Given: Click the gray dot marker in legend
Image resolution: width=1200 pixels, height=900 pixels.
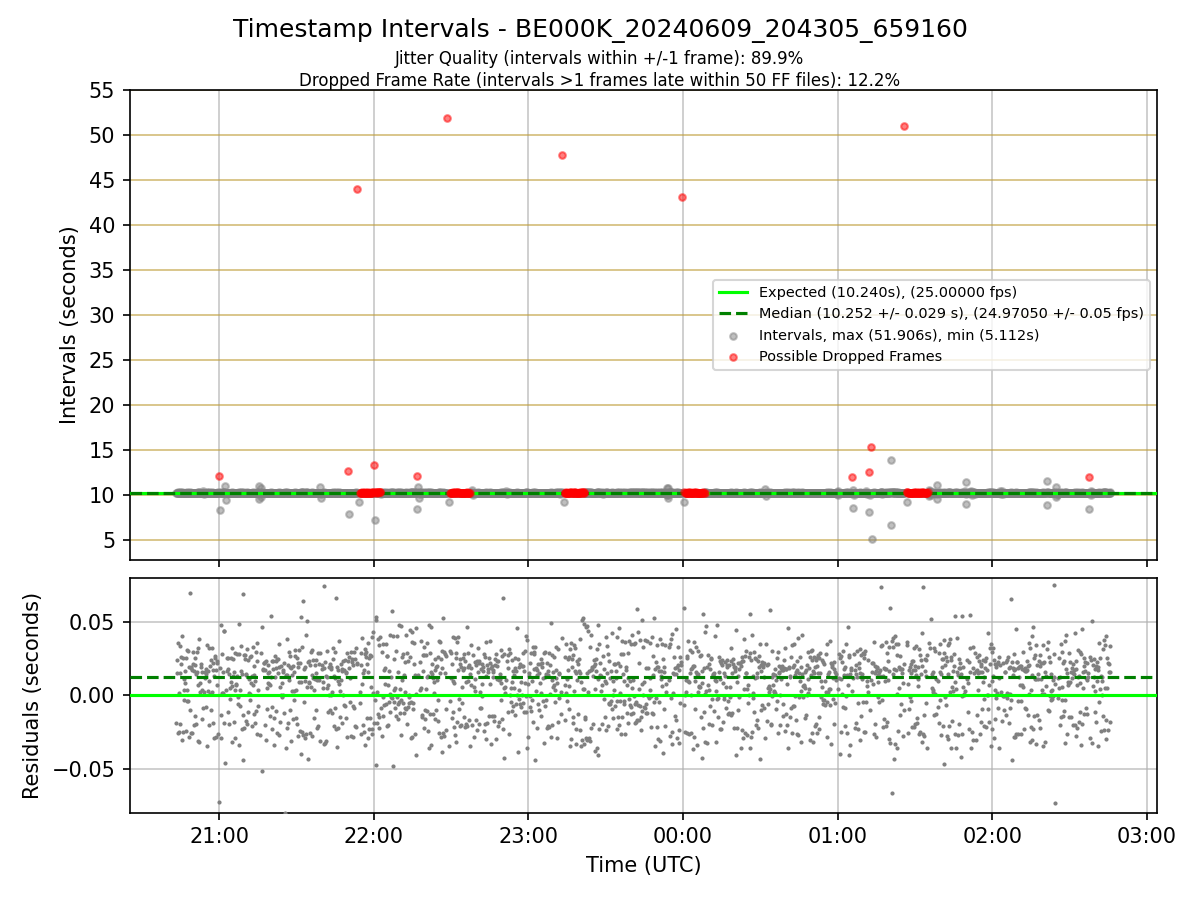Looking at the screenshot, I should (x=733, y=335).
